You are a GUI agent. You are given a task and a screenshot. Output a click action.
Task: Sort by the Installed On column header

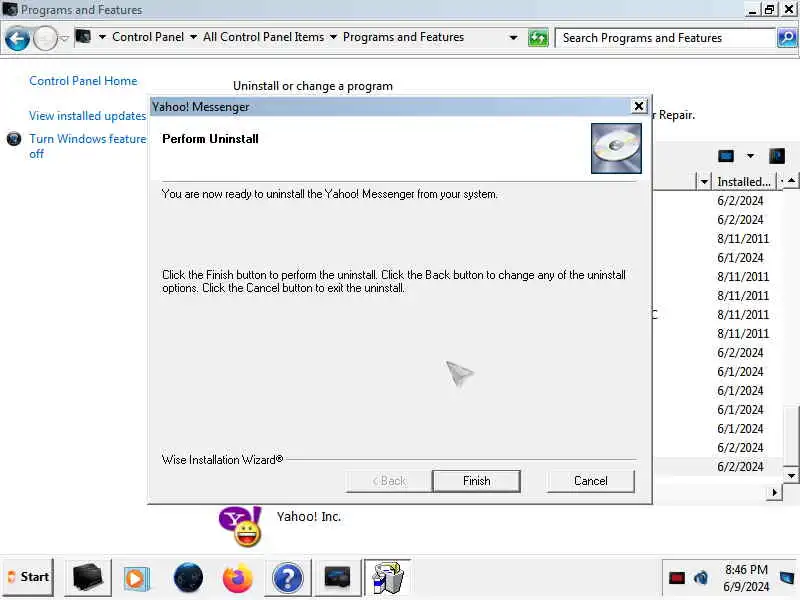coord(743,182)
